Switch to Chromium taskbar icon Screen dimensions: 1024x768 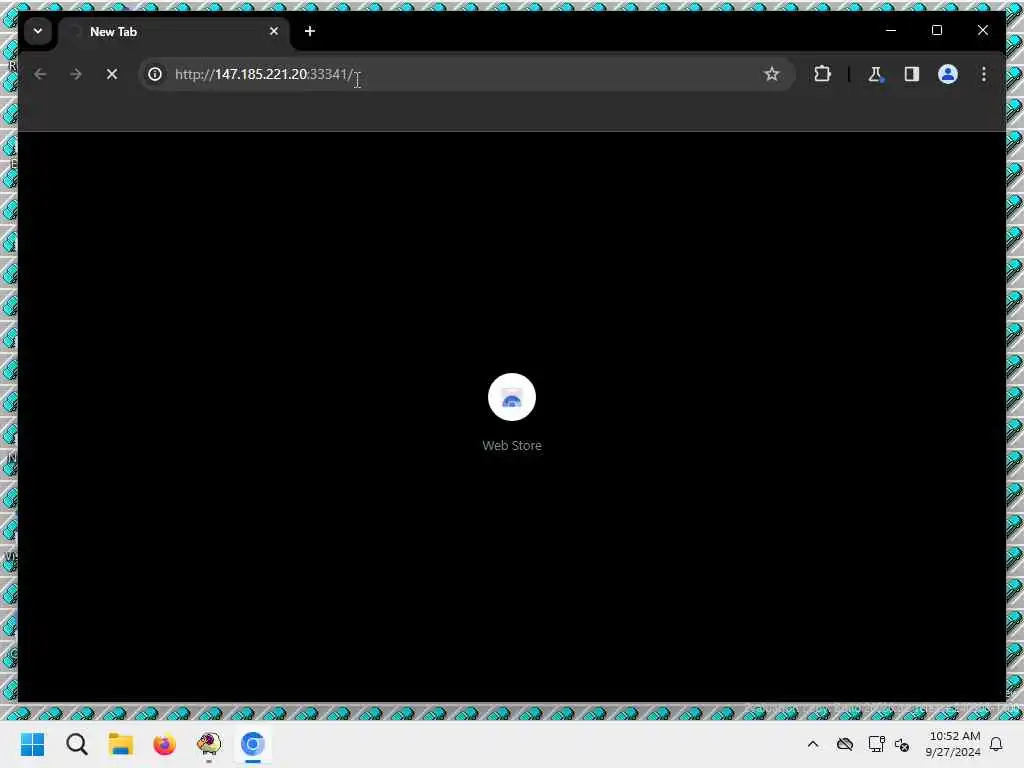252,744
